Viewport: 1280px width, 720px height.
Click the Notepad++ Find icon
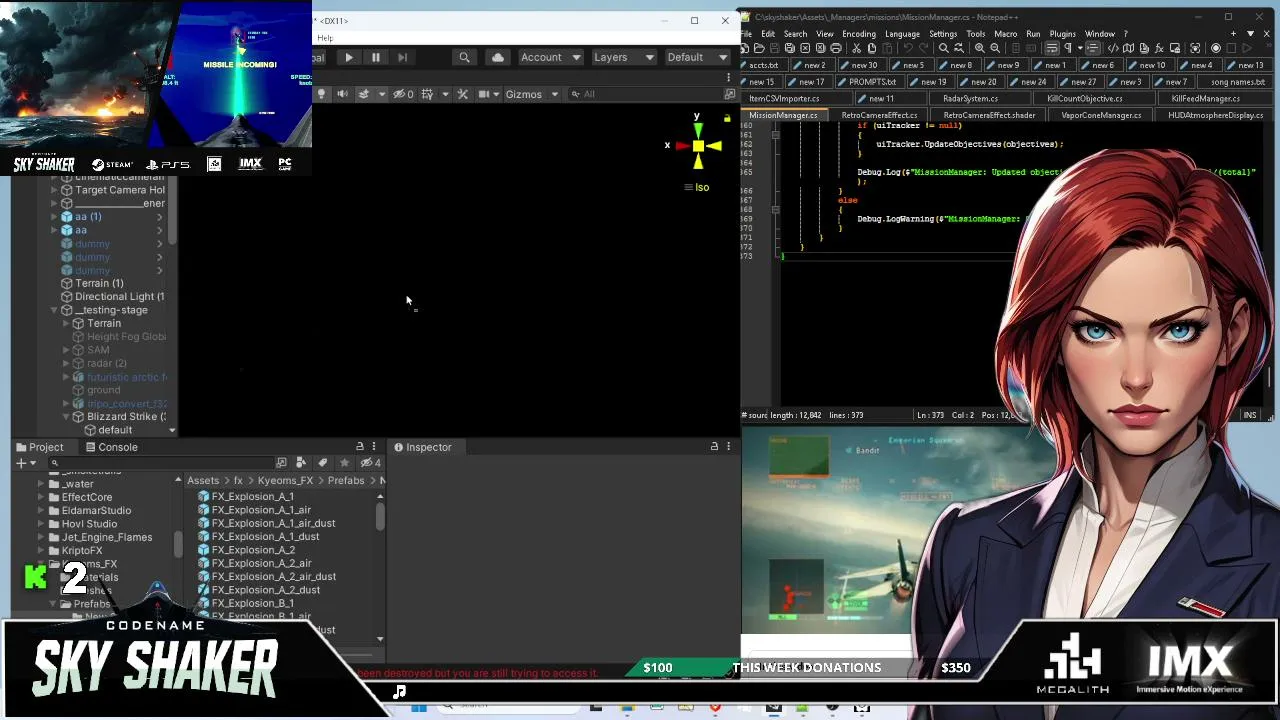[x=943, y=48]
